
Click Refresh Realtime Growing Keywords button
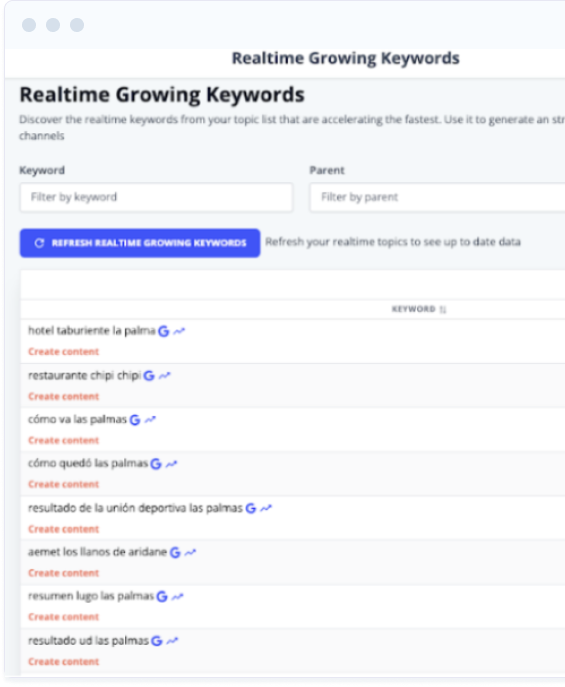click(140, 243)
